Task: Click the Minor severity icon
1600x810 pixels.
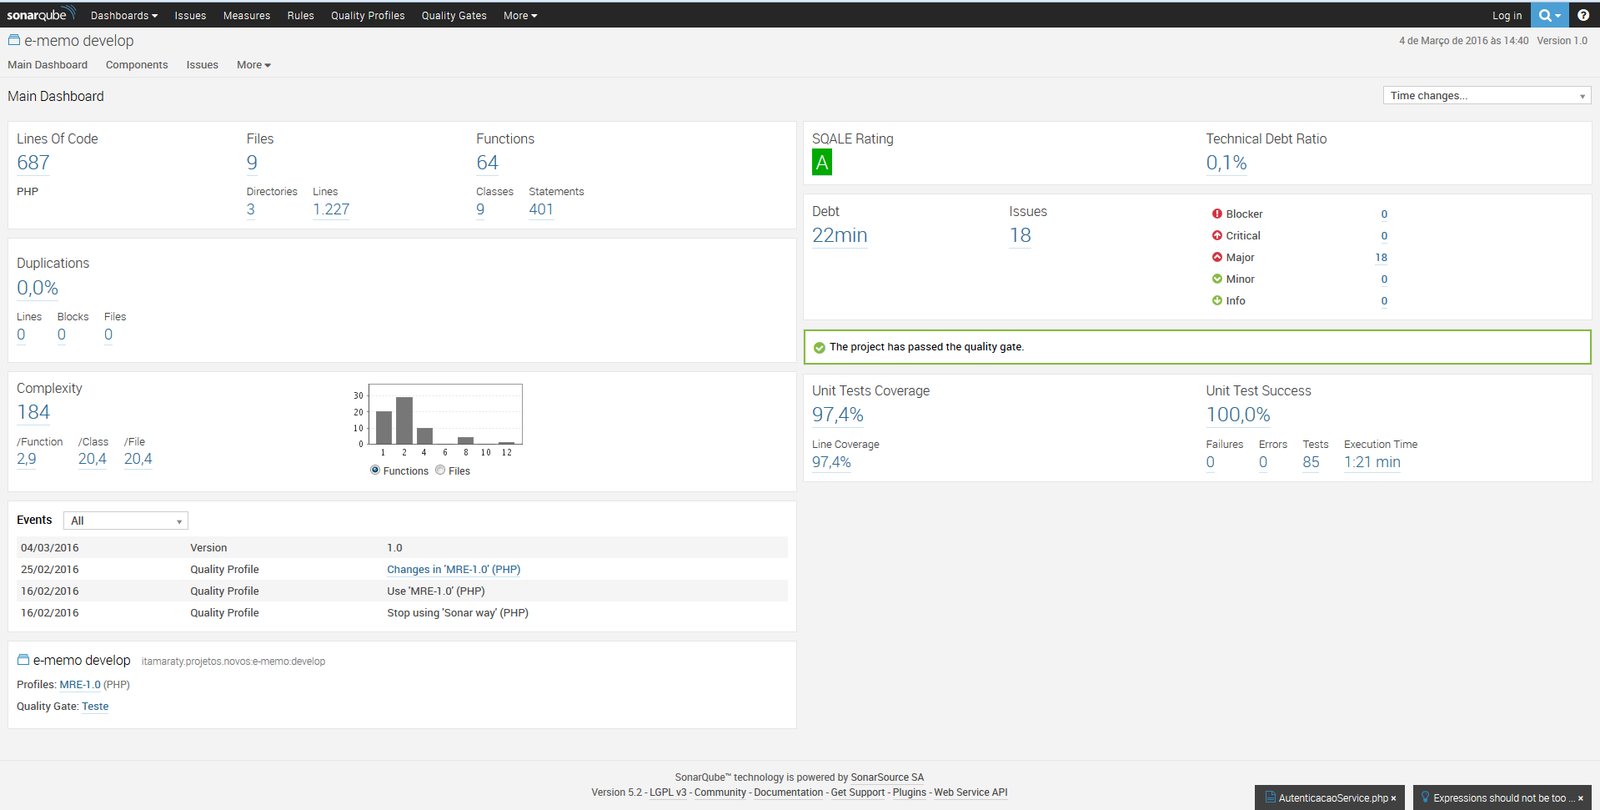Action: point(1217,279)
